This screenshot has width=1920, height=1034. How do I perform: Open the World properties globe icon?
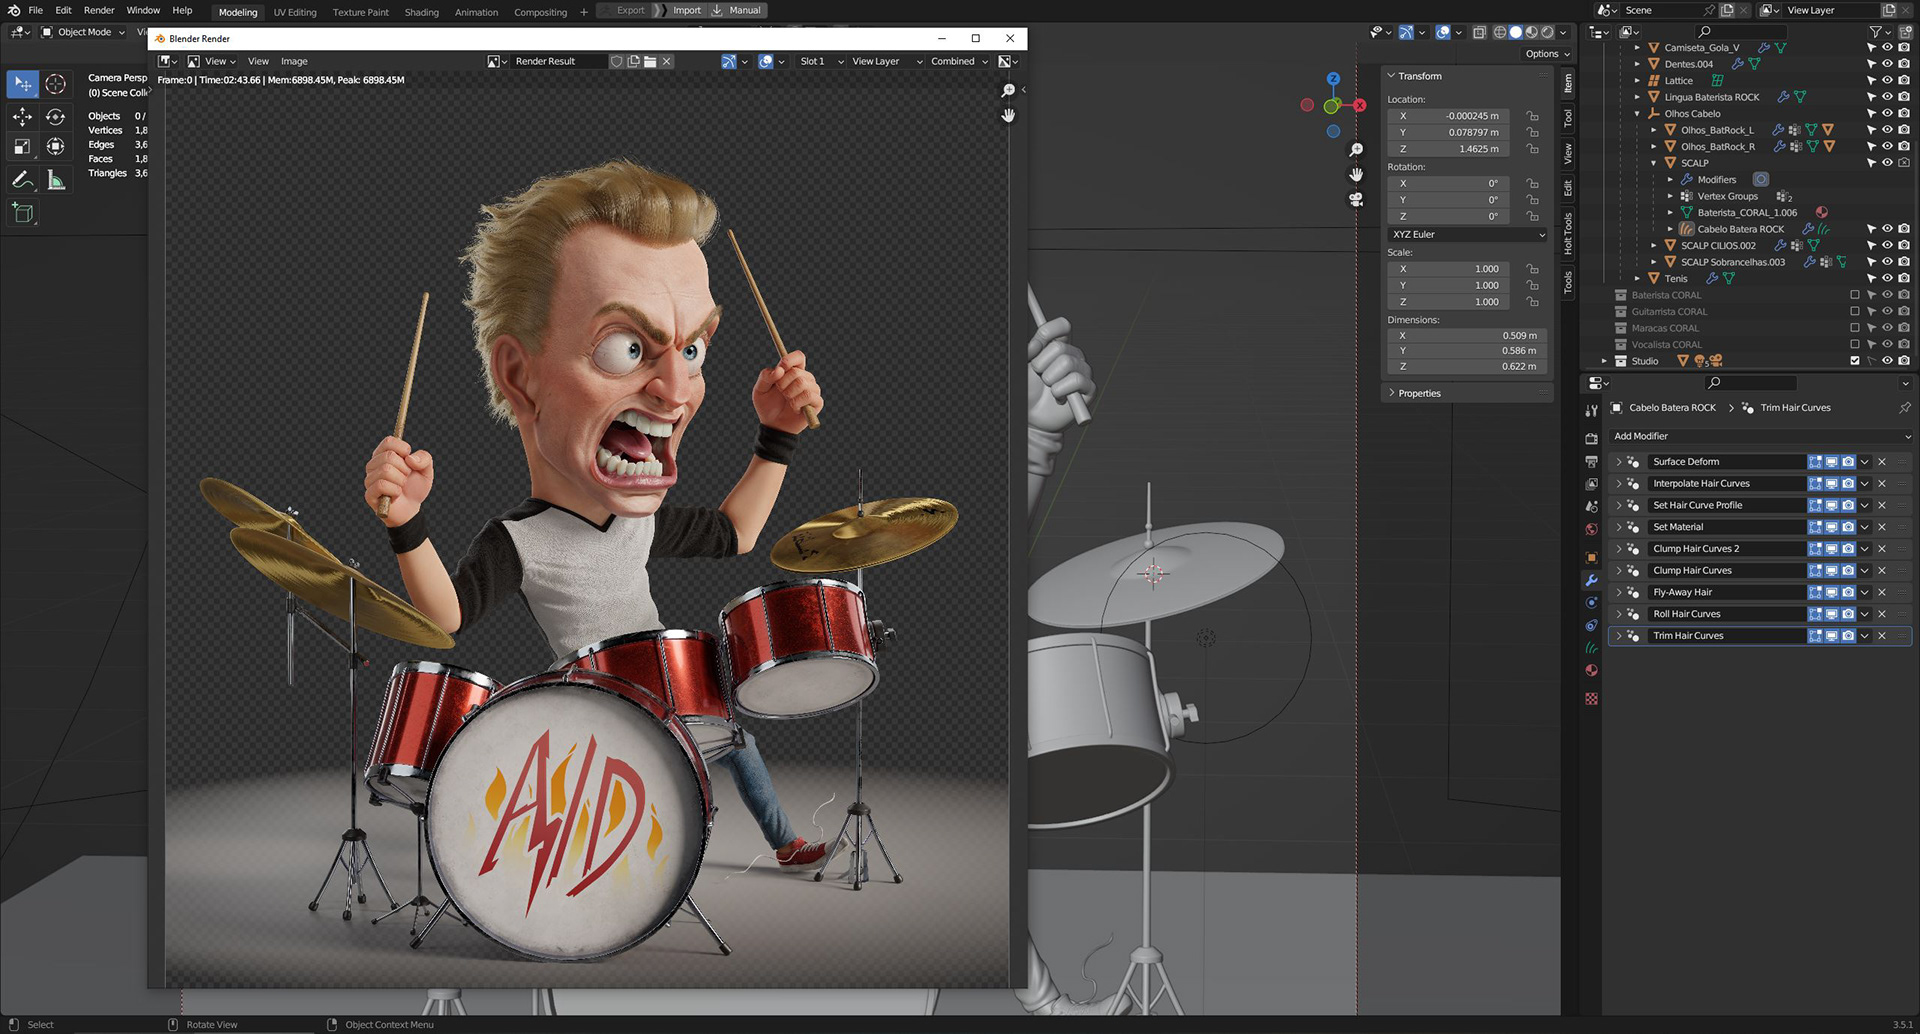click(1591, 529)
